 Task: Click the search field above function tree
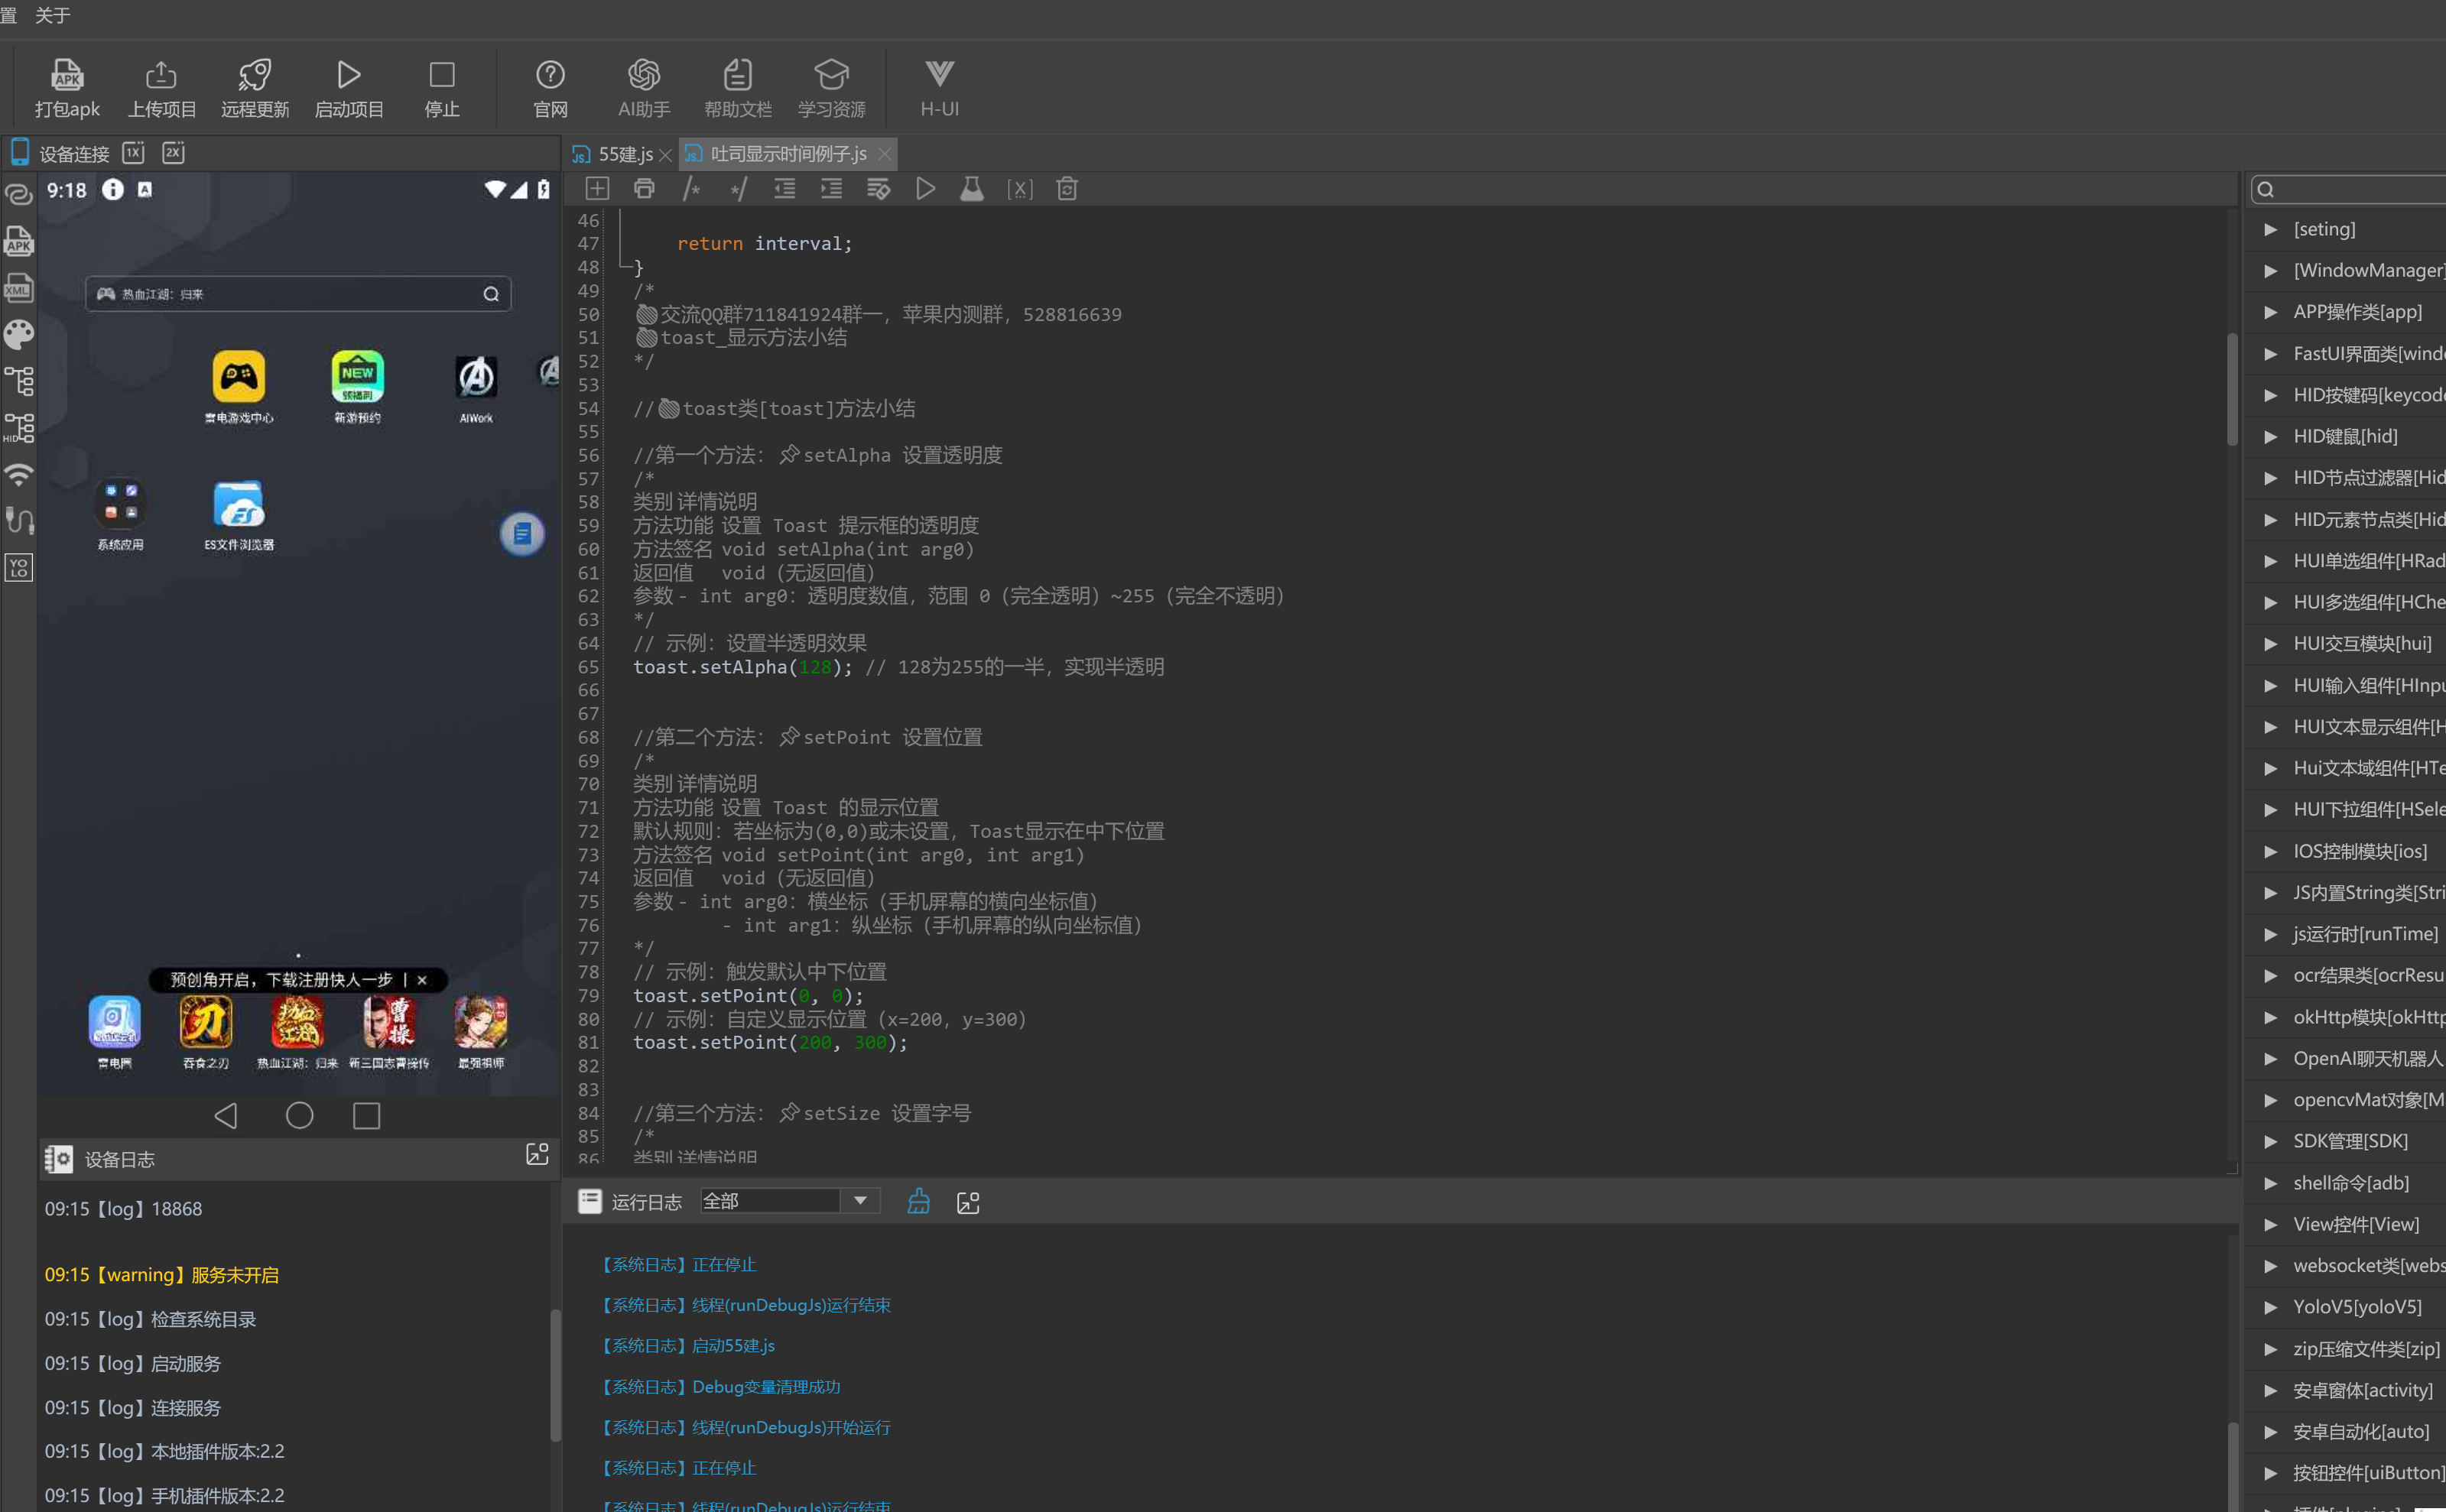[x=2349, y=189]
